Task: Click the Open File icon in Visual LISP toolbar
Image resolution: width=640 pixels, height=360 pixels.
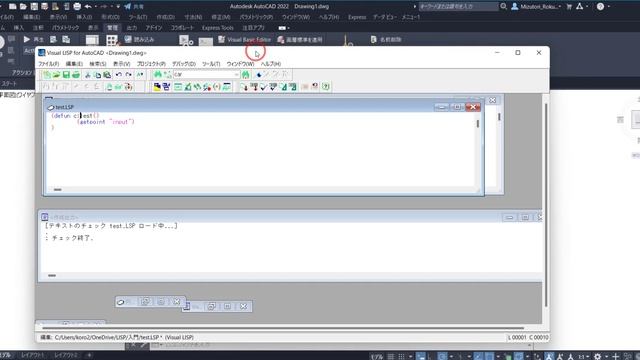Action: tap(56, 75)
